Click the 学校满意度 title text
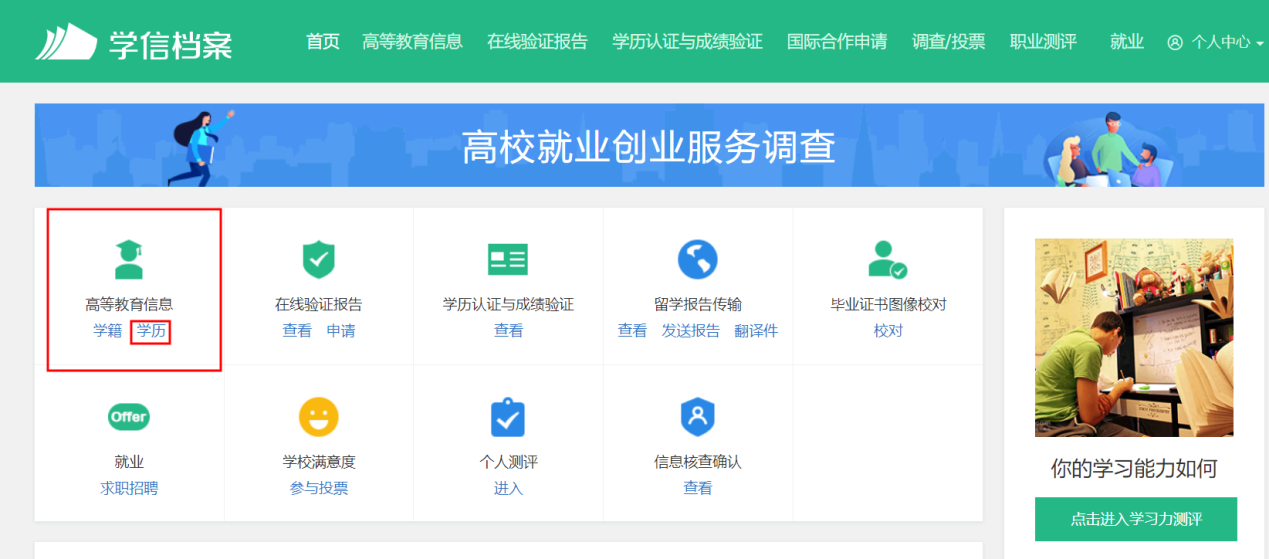Image resolution: width=1269 pixels, height=559 pixels. pyautogui.click(x=319, y=462)
